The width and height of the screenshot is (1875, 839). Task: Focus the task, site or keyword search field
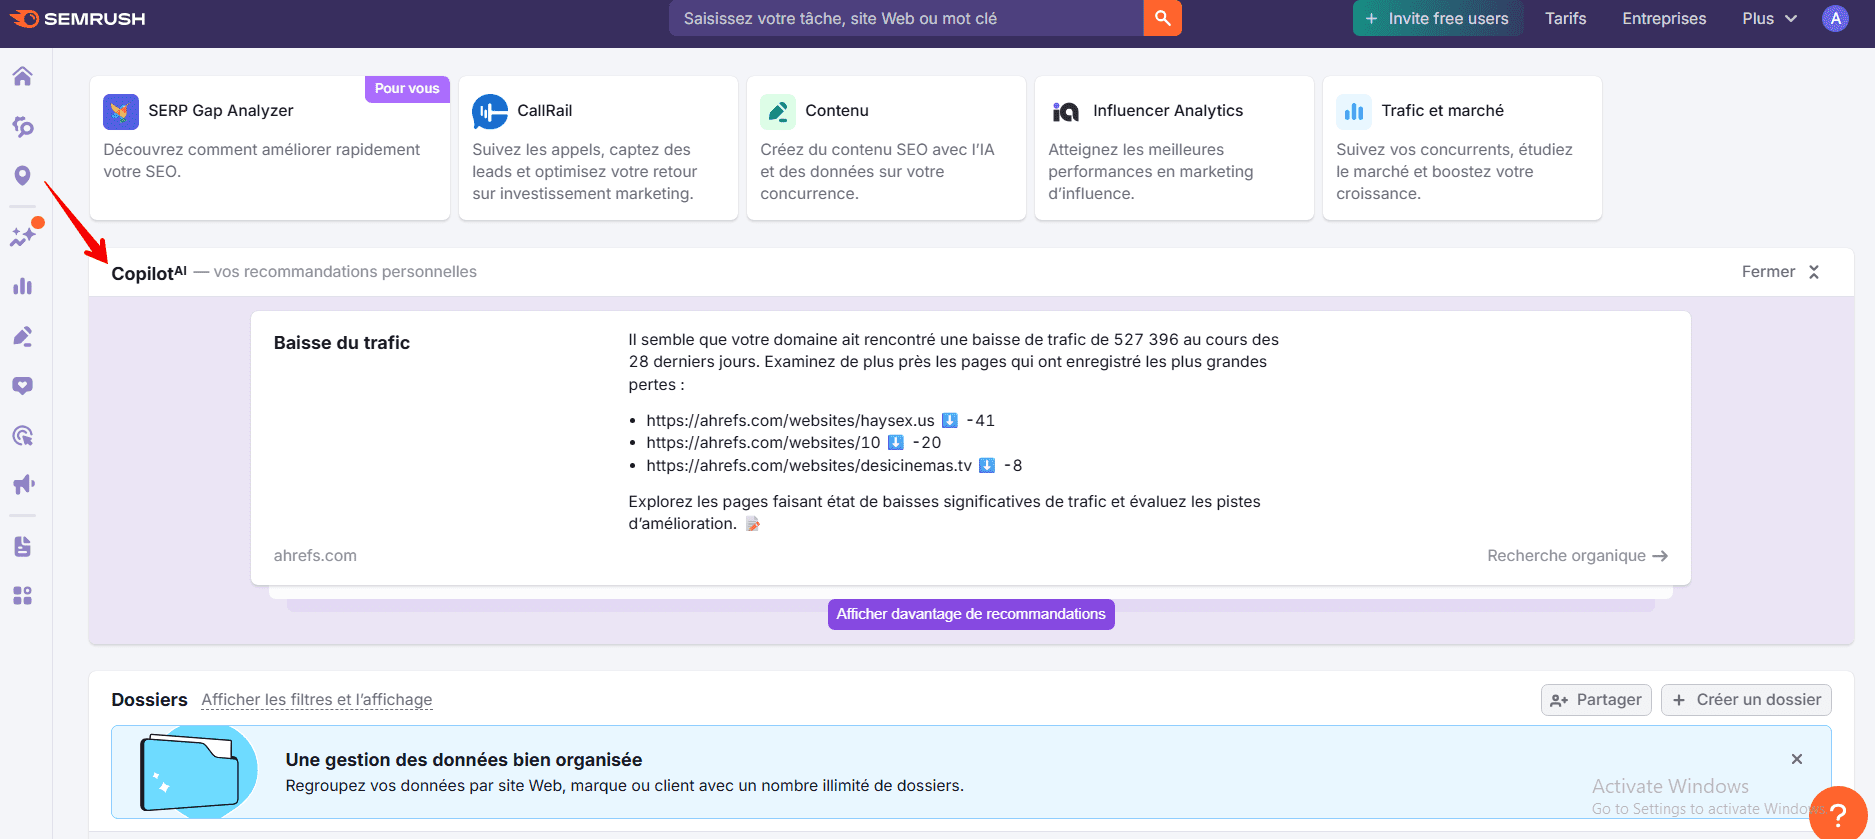pyautogui.click(x=906, y=18)
